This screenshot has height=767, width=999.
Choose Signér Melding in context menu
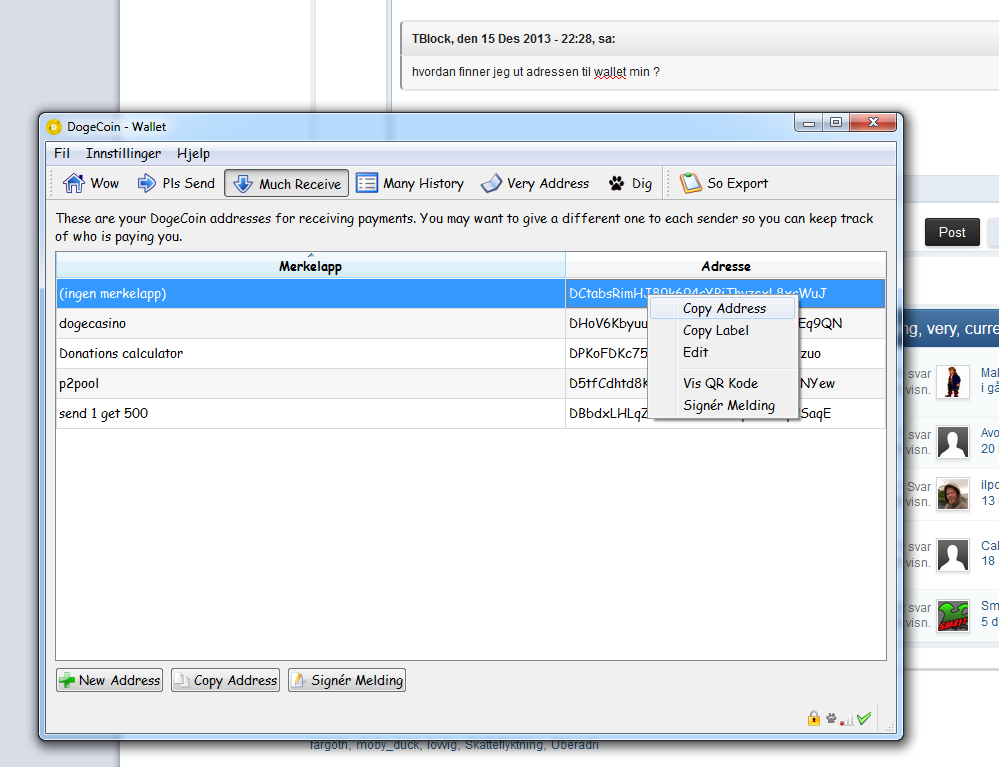click(724, 406)
